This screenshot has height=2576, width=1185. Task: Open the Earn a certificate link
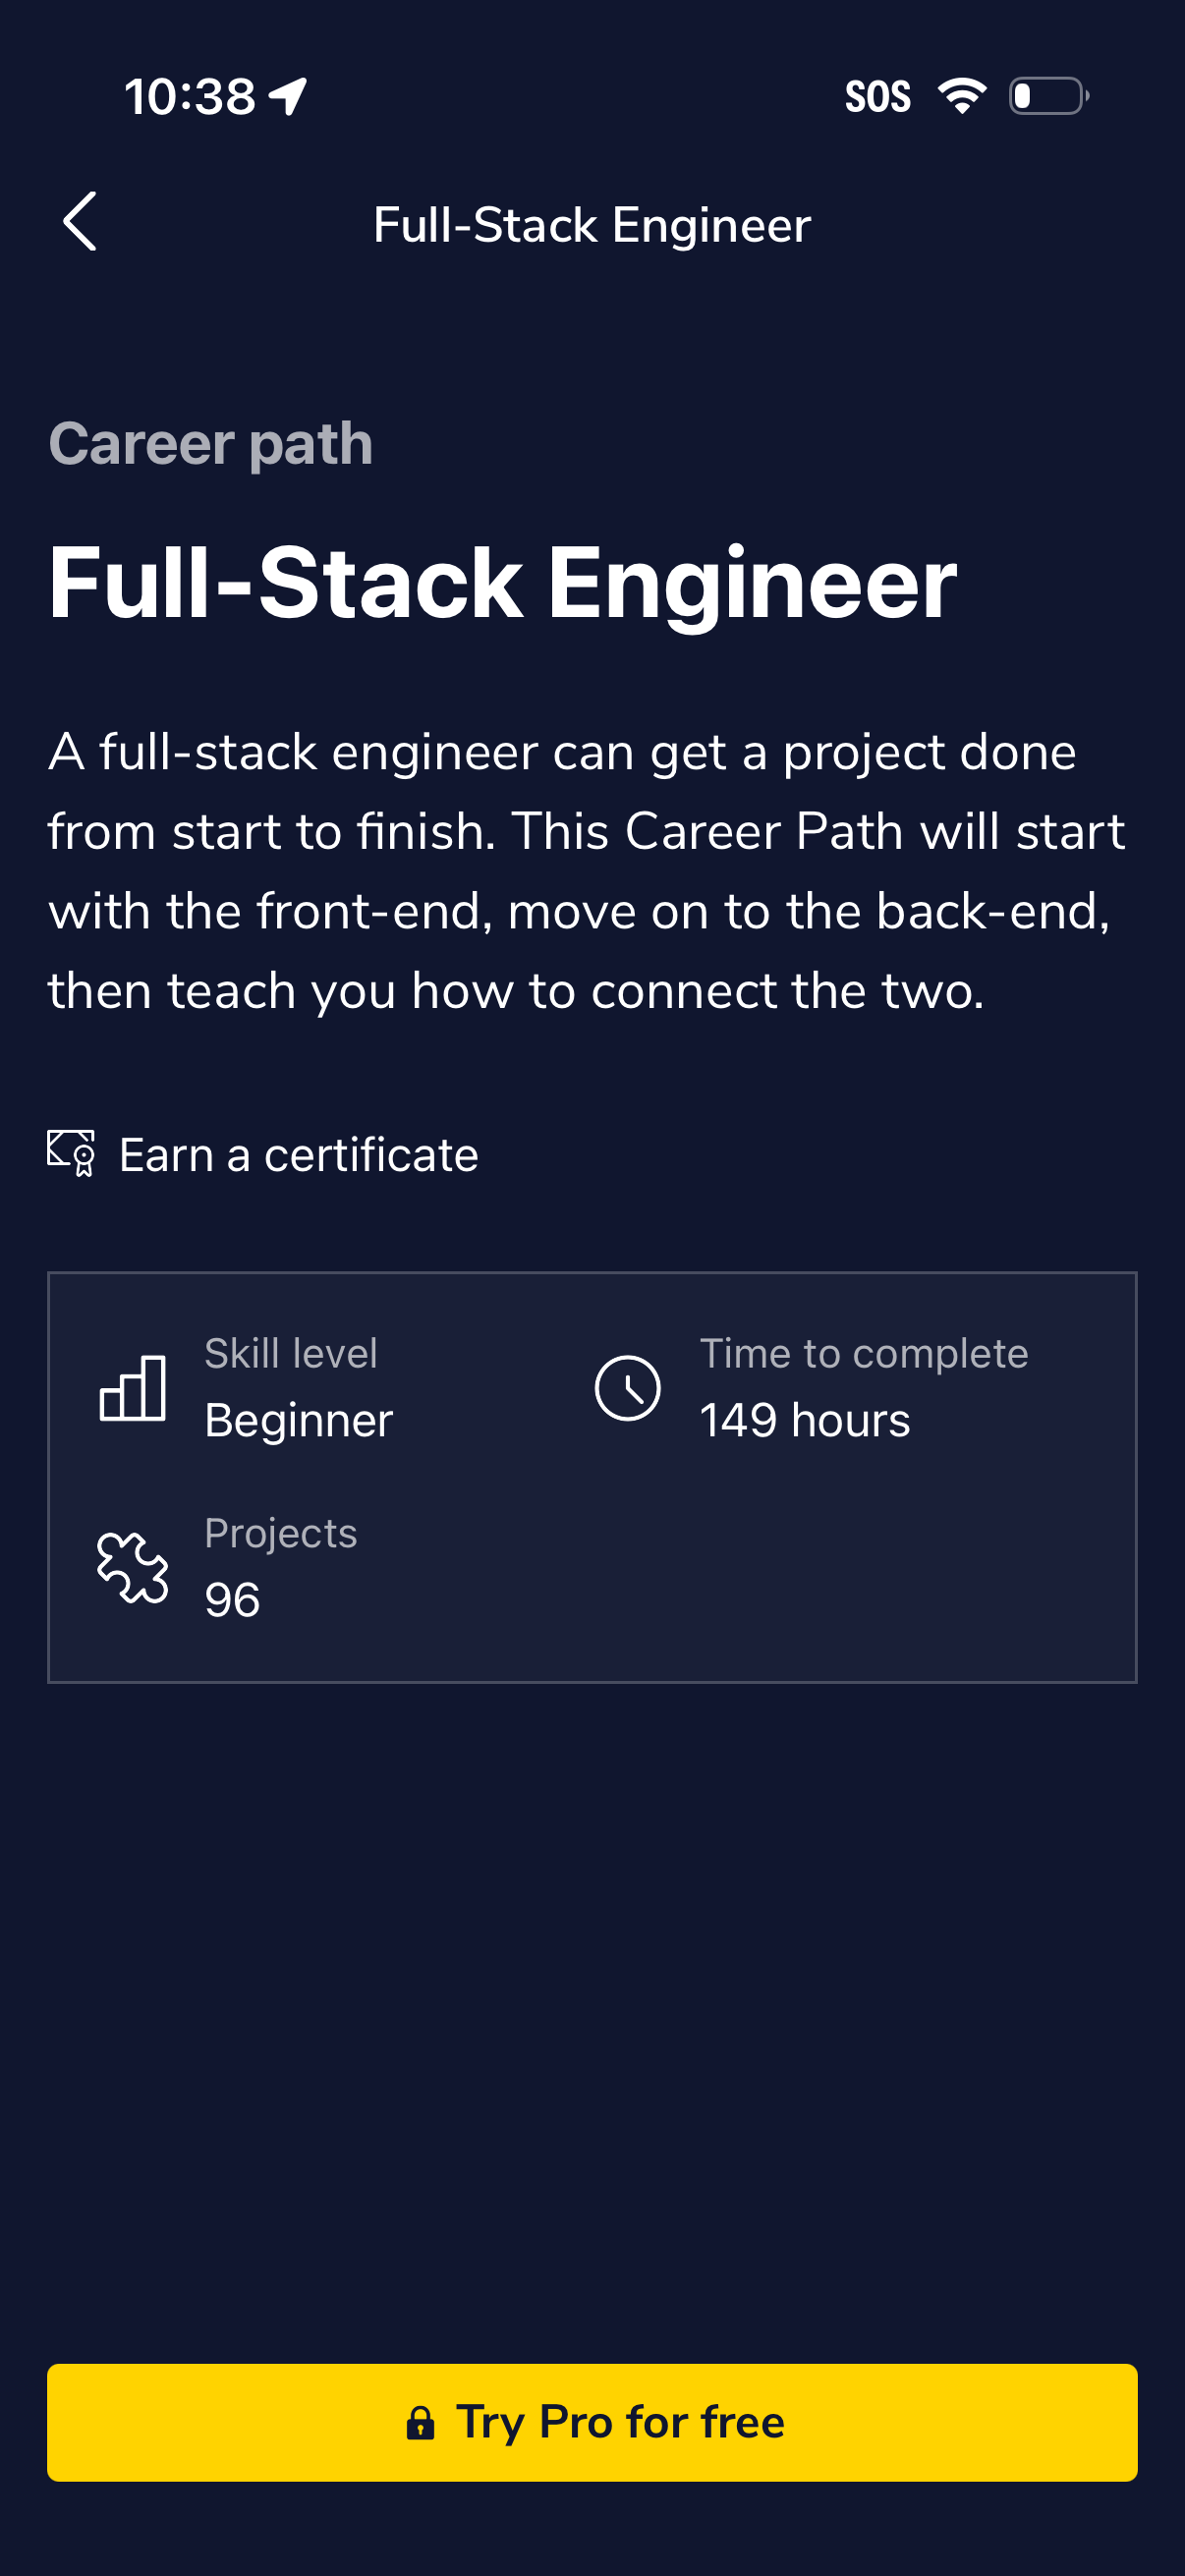pos(298,1155)
